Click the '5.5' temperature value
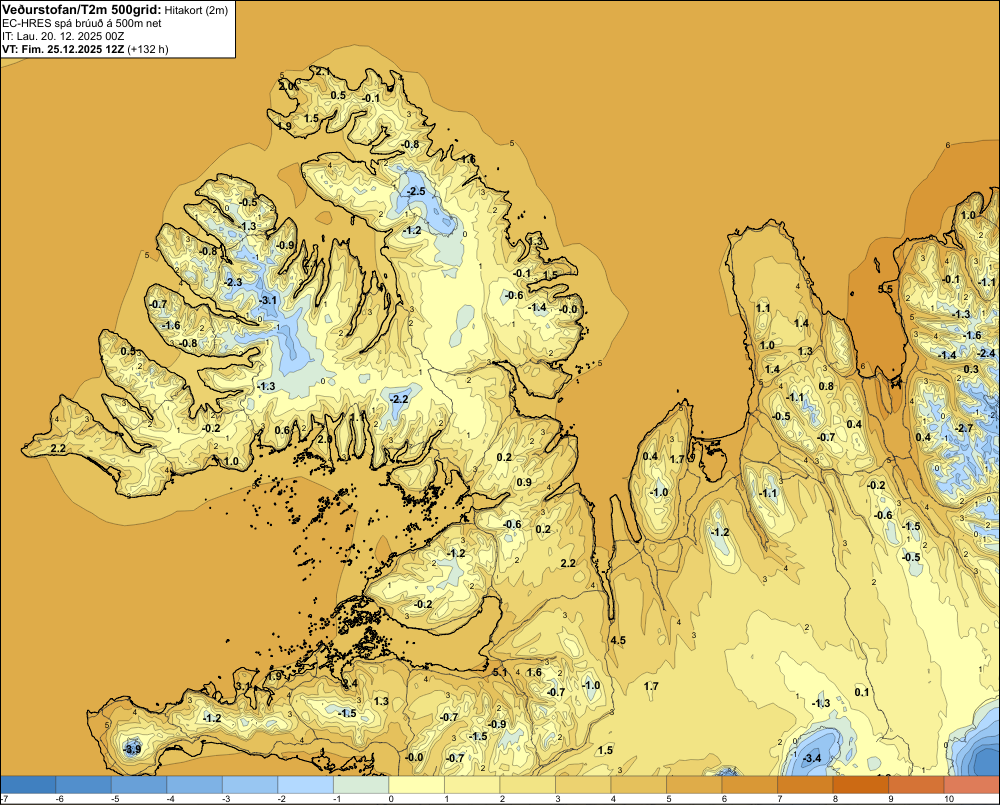Image resolution: width=1000 pixels, height=805 pixels. 885,289
